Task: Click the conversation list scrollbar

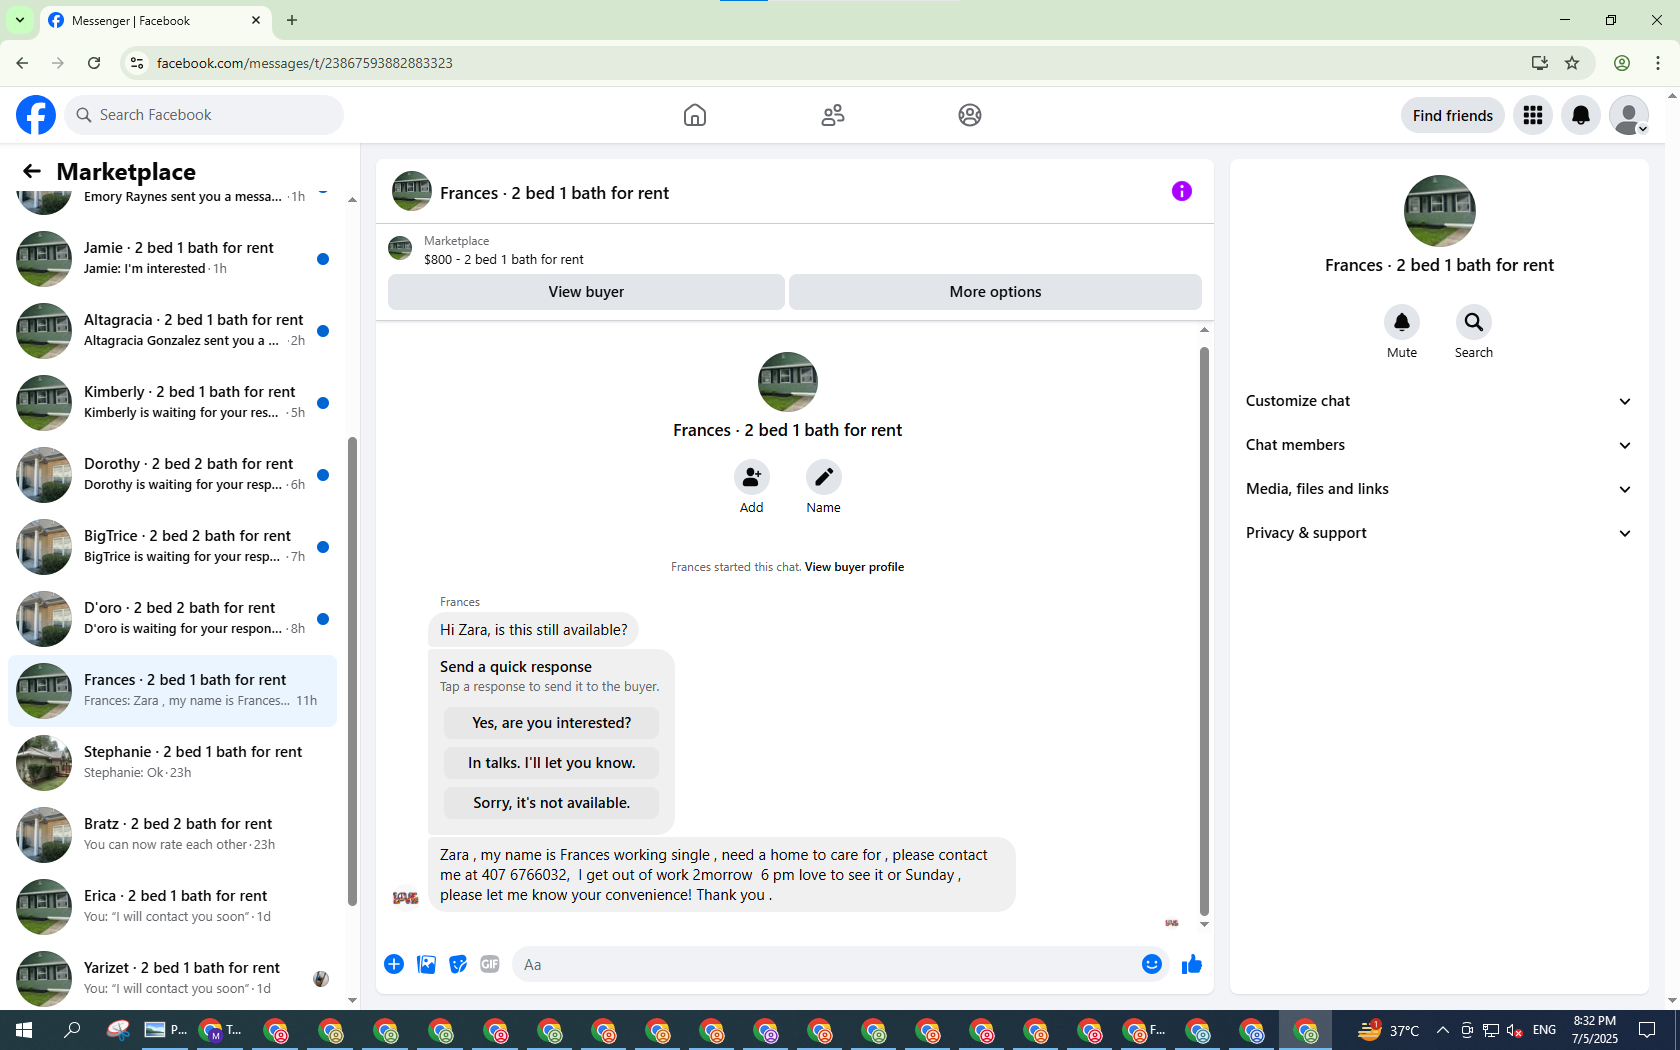Action: click(x=352, y=670)
